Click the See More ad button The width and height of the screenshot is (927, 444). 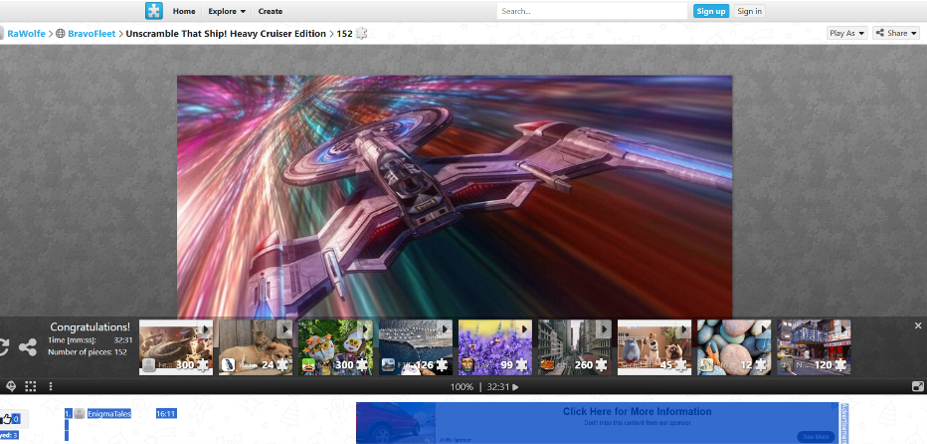pyautogui.click(x=816, y=437)
